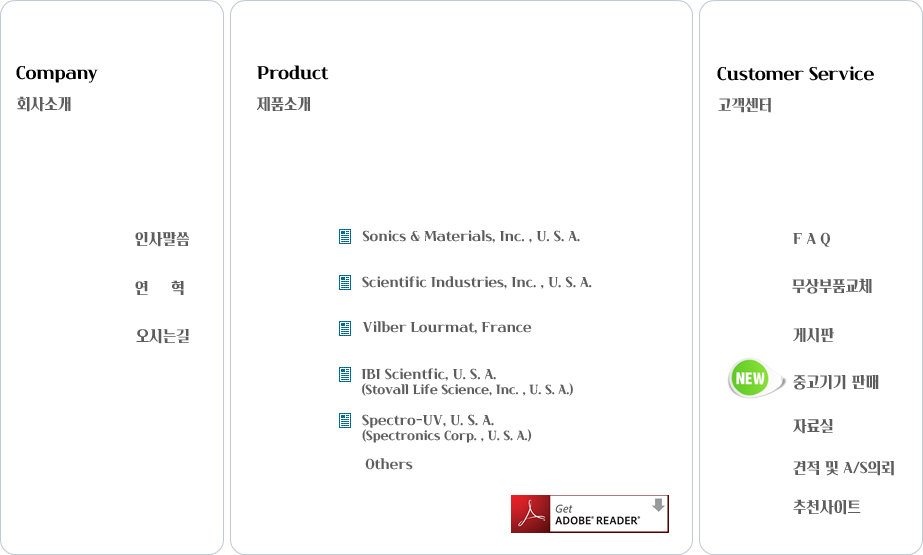The height and width of the screenshot is (555, 923).
Task: Open the 인사말씀 company page
Action: 162,239
